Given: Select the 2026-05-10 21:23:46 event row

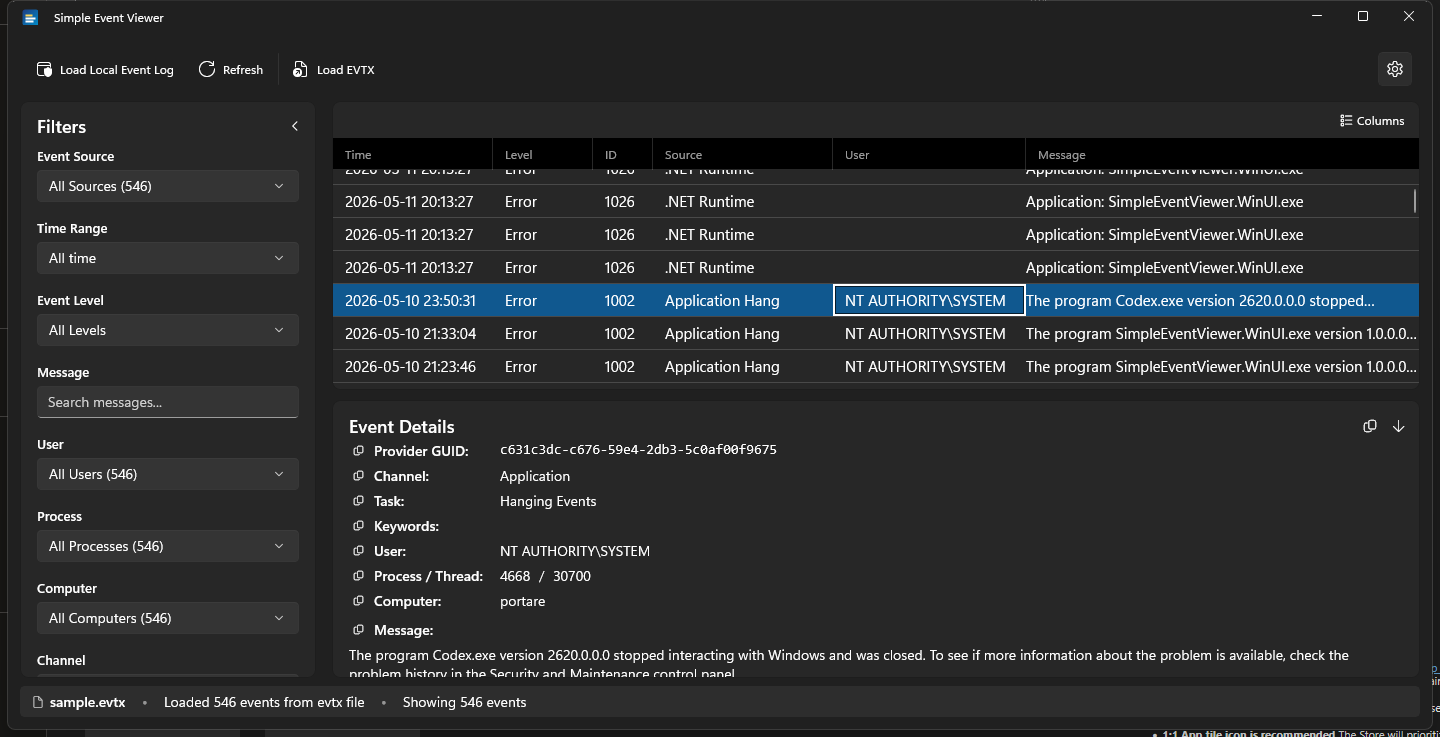Looking at the screenshot, I should (875, 366).
